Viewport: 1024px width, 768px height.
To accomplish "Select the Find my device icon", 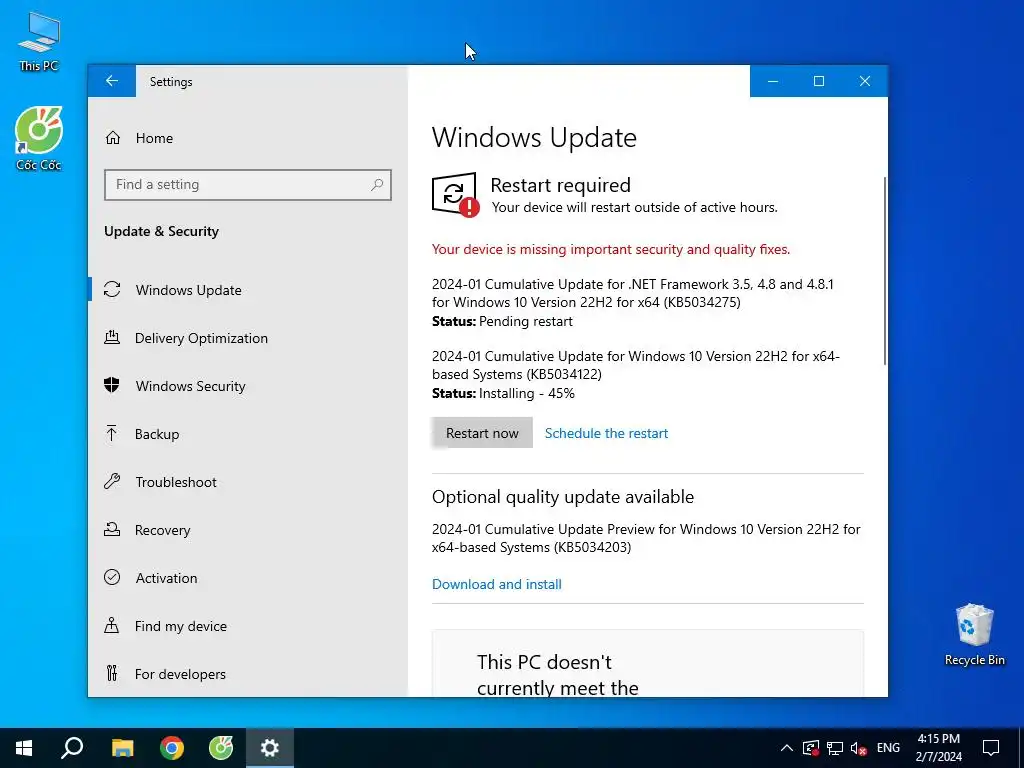I will tap(112, 626).
